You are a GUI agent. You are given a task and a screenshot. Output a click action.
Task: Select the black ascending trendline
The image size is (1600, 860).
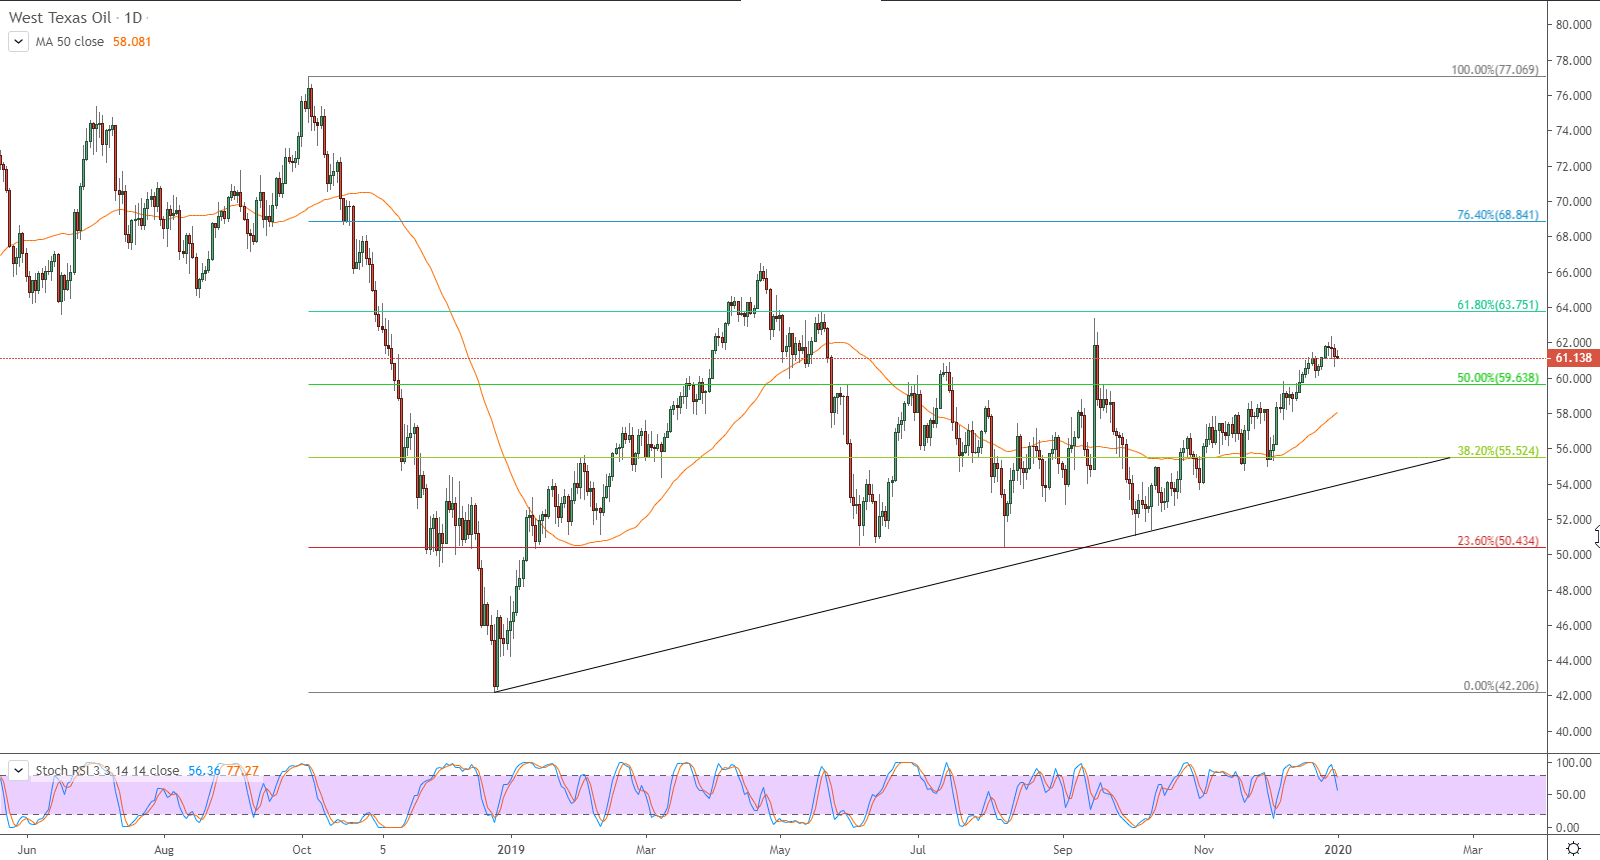[972, 574]
